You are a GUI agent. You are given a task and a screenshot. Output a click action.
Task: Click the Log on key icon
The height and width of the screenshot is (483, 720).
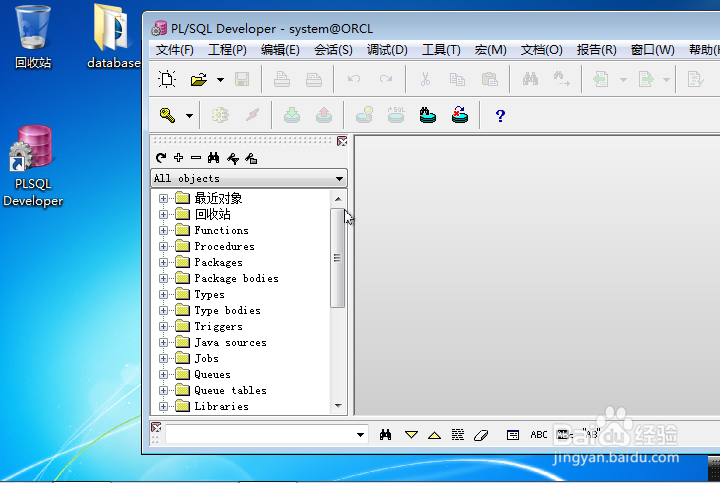[x=167, y=115]
